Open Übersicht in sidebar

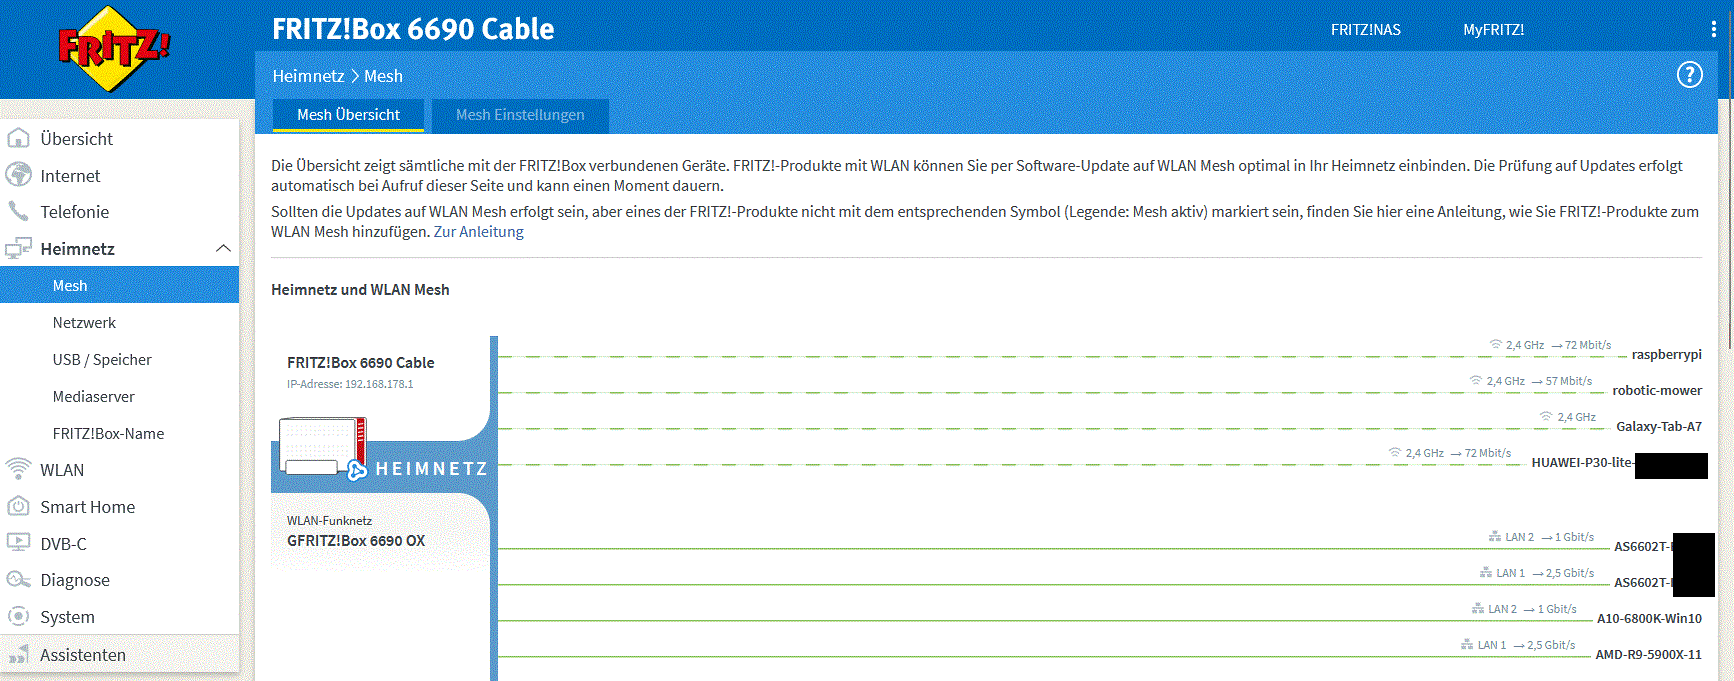point(119,138)
